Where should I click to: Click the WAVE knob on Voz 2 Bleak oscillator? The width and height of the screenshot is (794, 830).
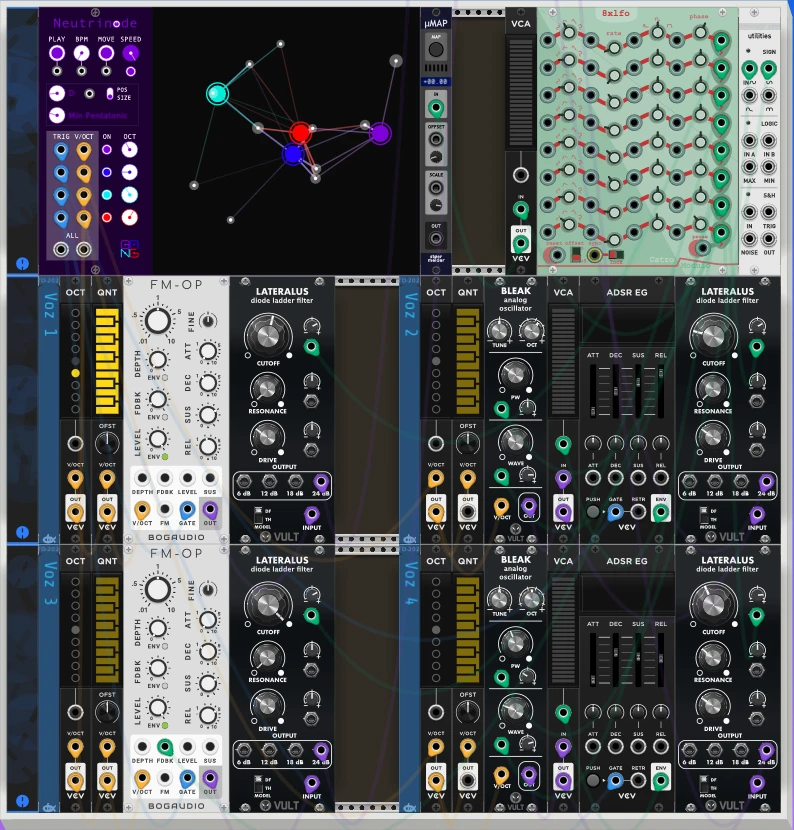pos(514,440)
